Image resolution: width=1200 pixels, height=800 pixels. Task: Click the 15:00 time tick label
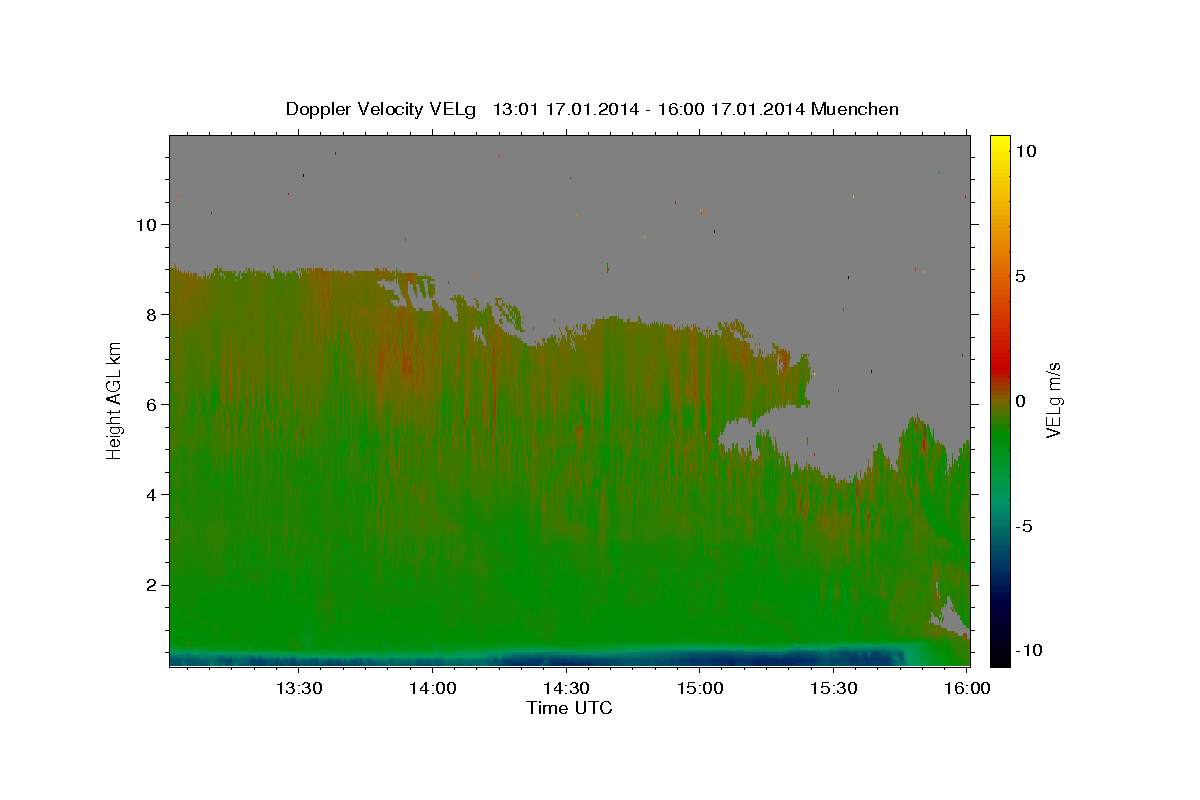700,688
